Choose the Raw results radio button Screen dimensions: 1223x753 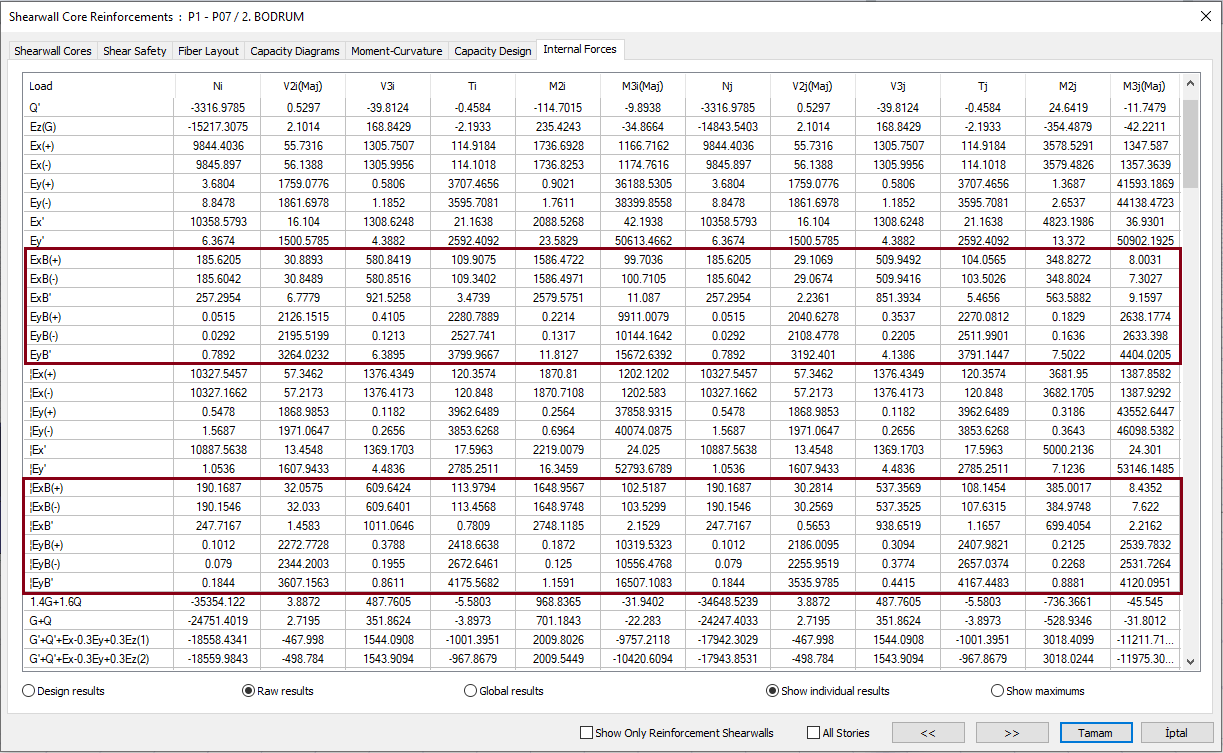[x=248, y=691]
